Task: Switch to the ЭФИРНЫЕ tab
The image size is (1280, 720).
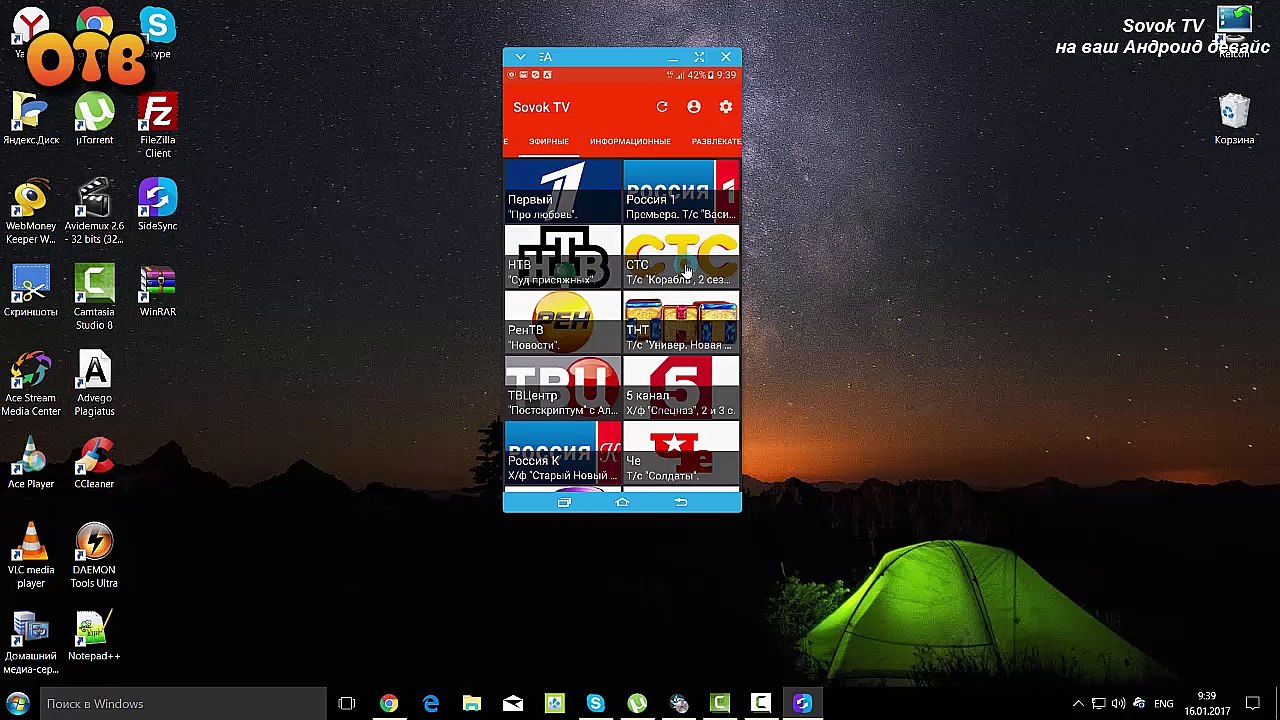Action: tap(549, 142)
